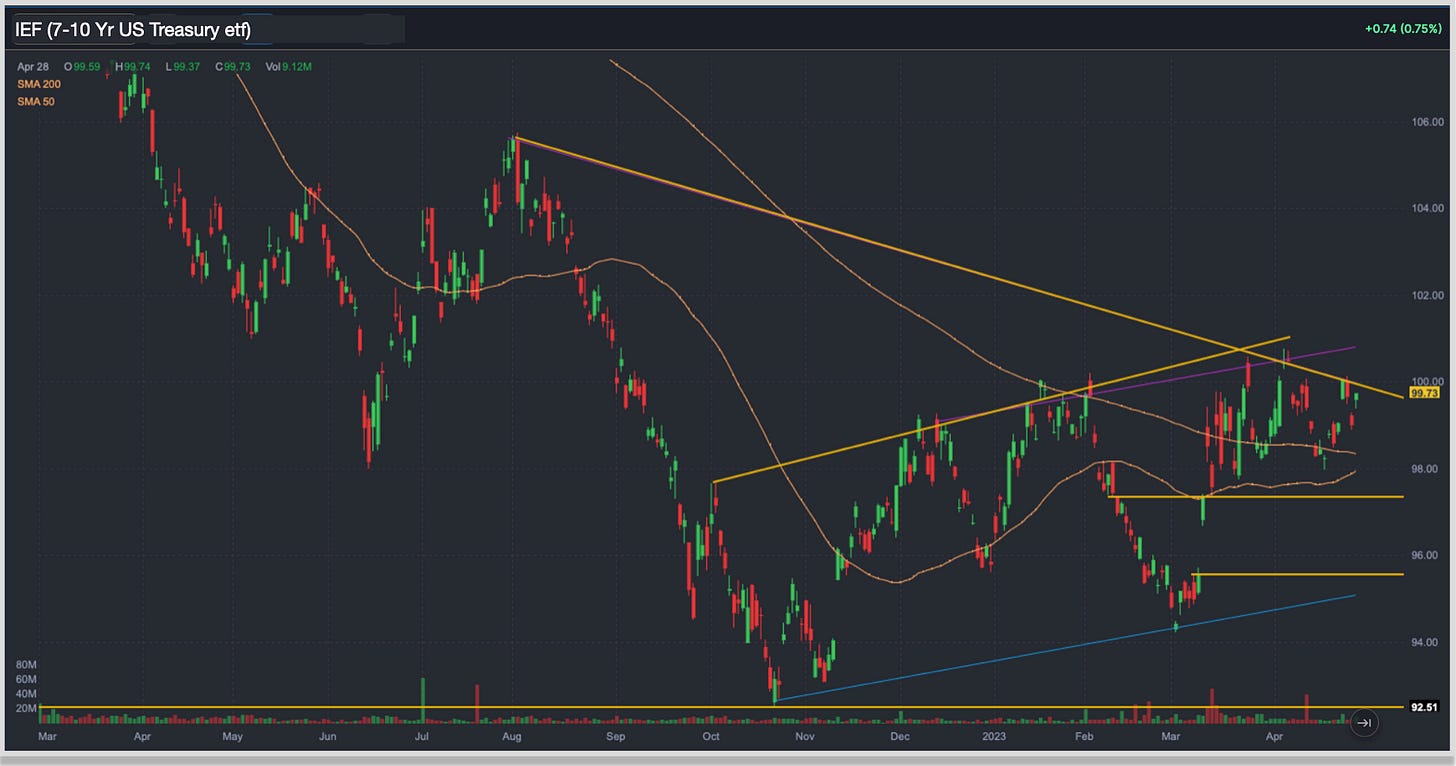1456x766 pixels.
Task: Click the 98.00 price axis label
Action: [x=1423, y=468]
